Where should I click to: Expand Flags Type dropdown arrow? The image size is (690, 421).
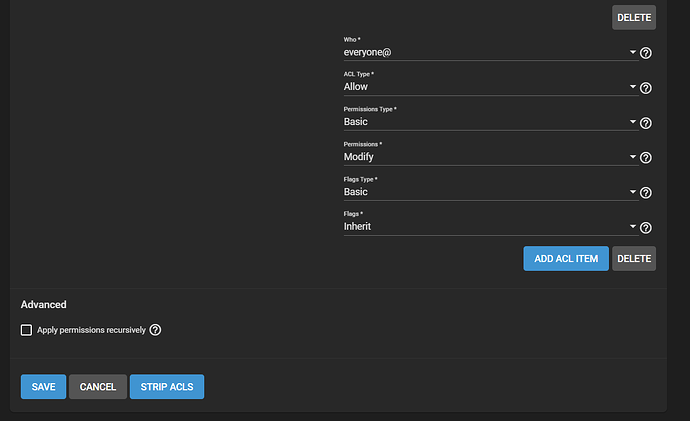[x=632, y=192]
